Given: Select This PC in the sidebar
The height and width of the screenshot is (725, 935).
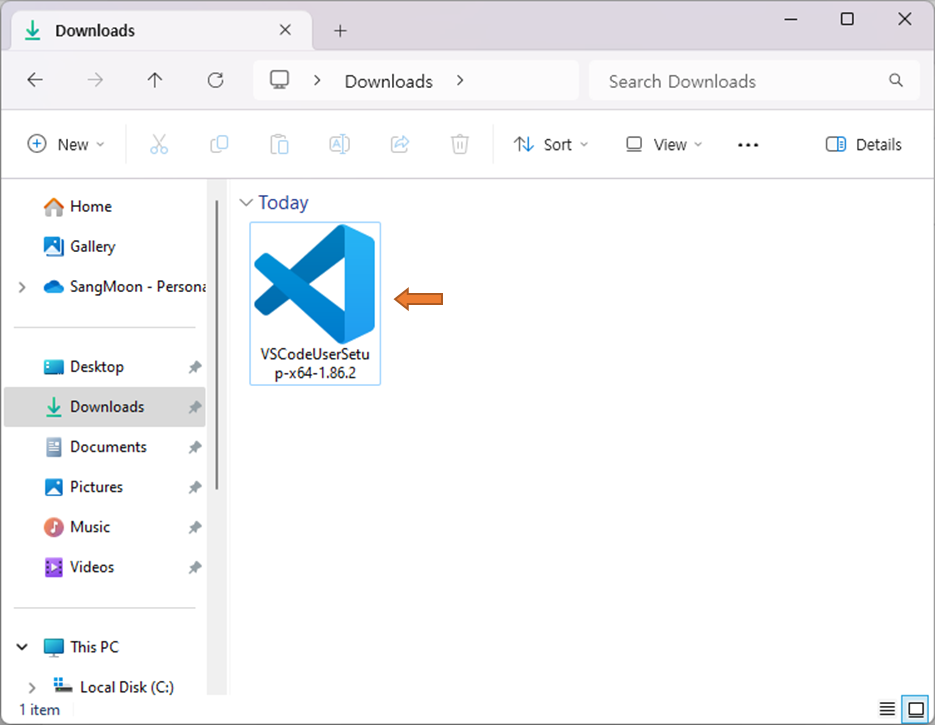Looking at the screenshot, I should click(x=94, y=647).
